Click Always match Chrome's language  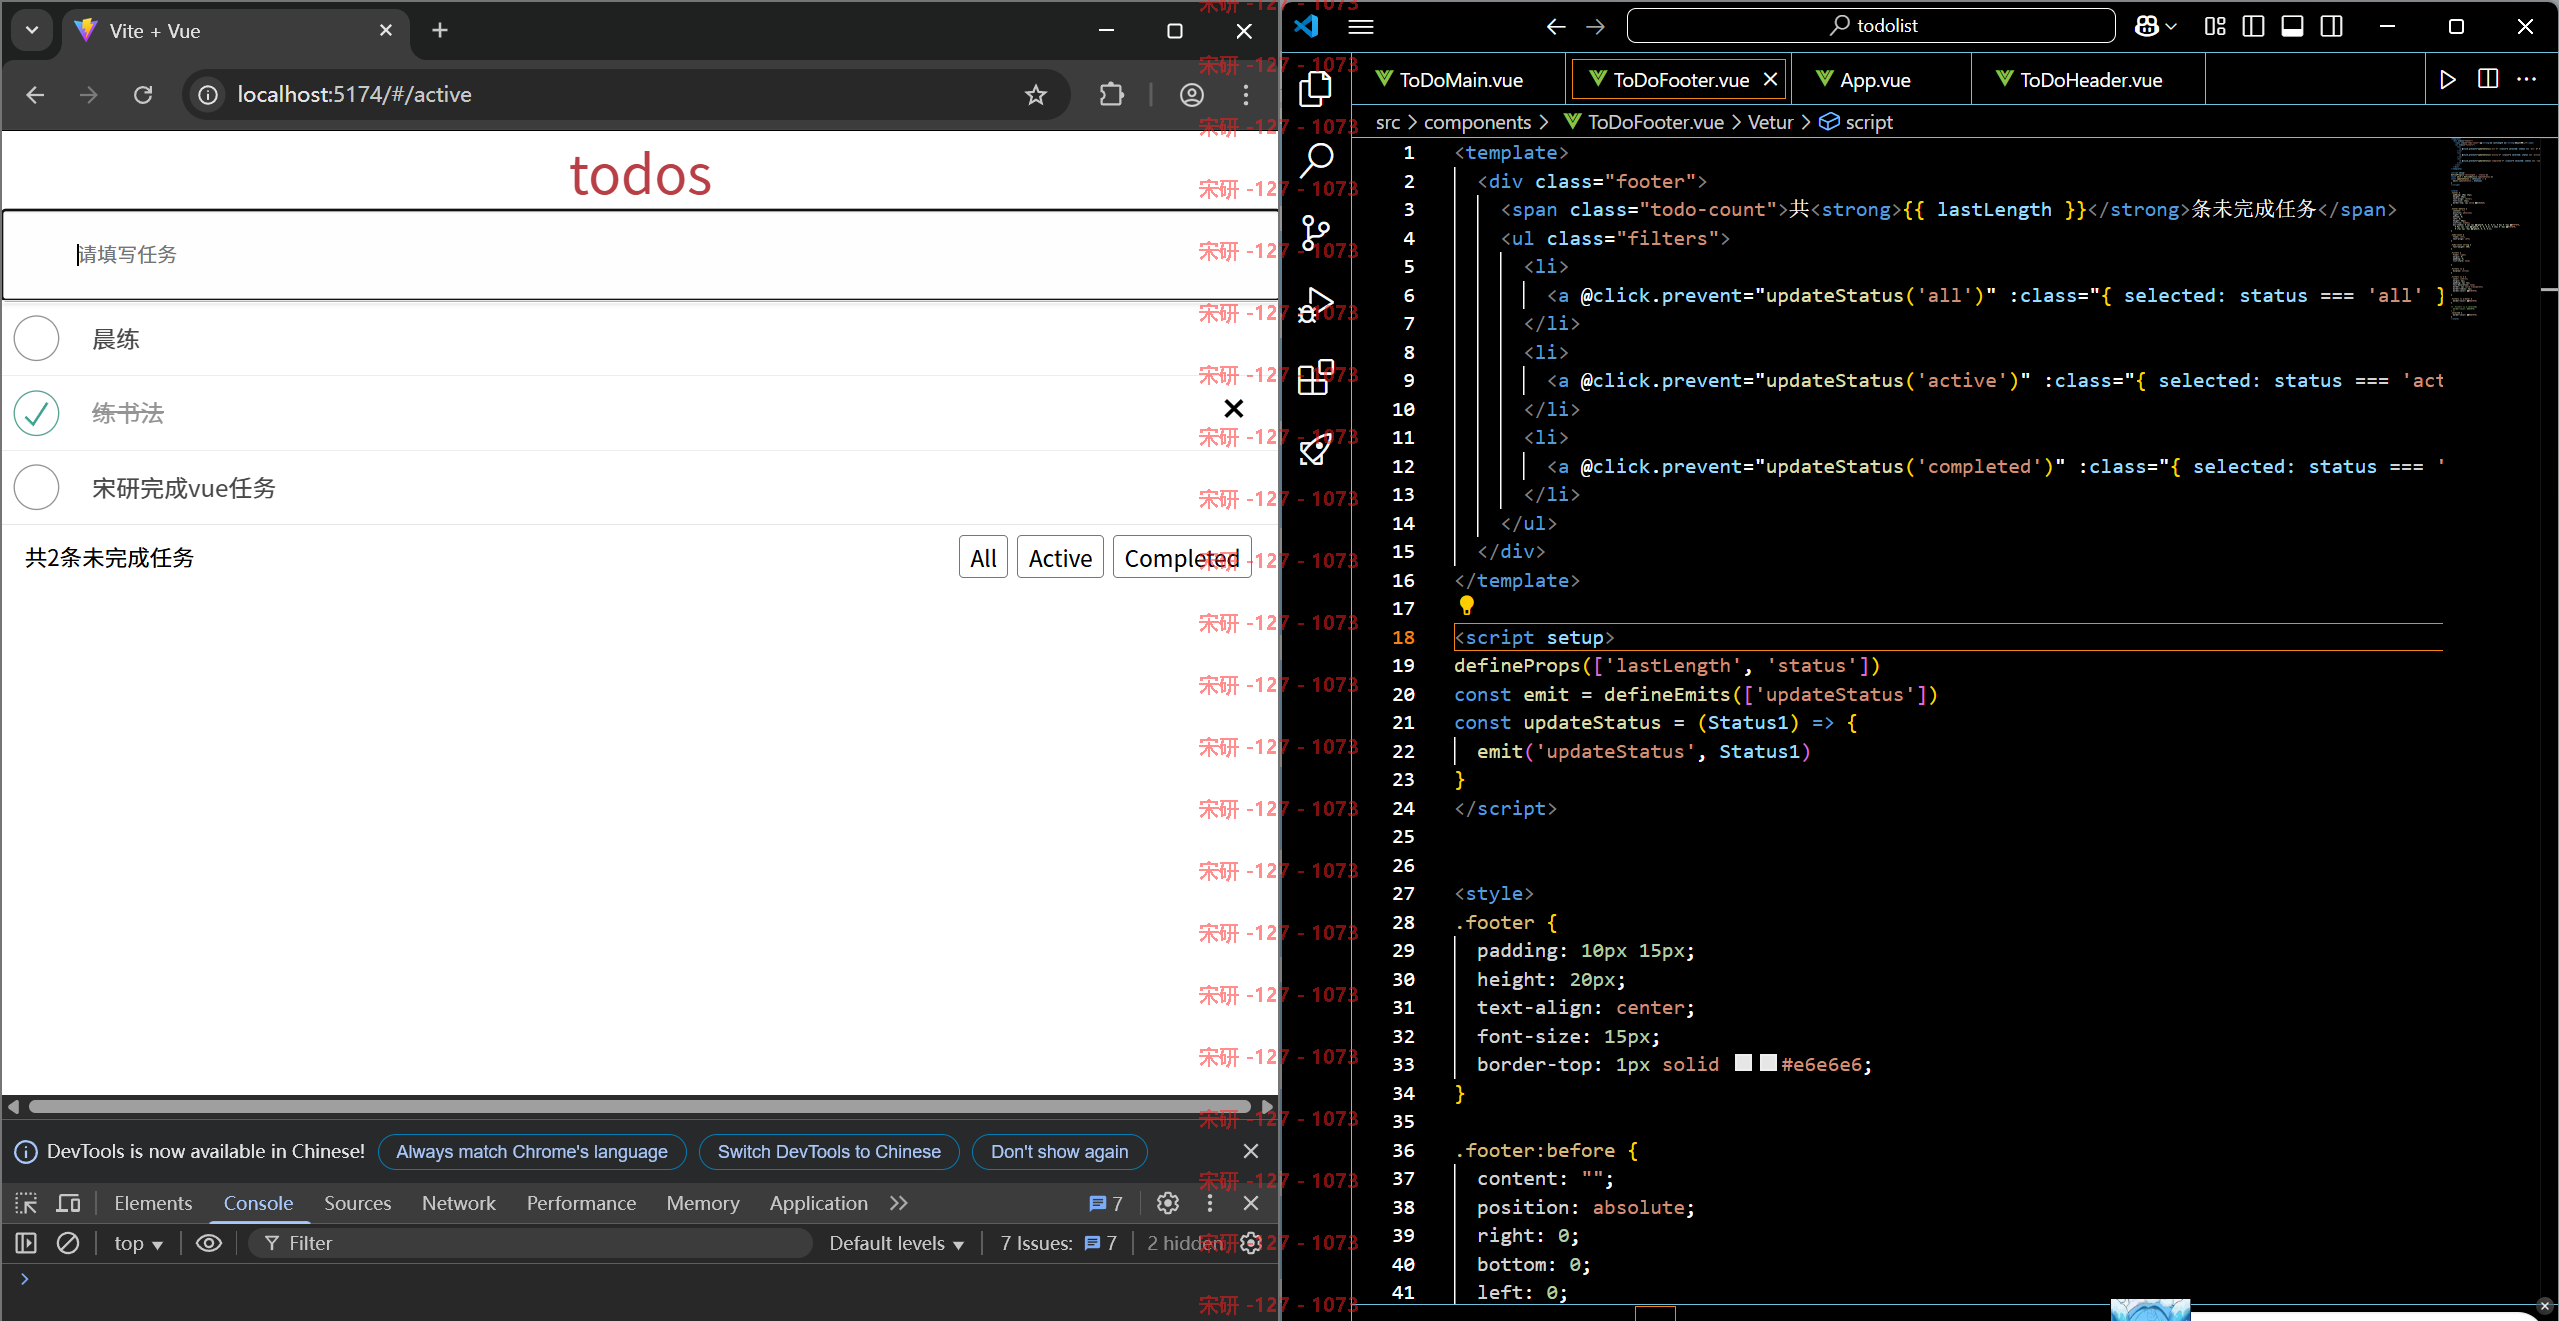[531, 1151]
